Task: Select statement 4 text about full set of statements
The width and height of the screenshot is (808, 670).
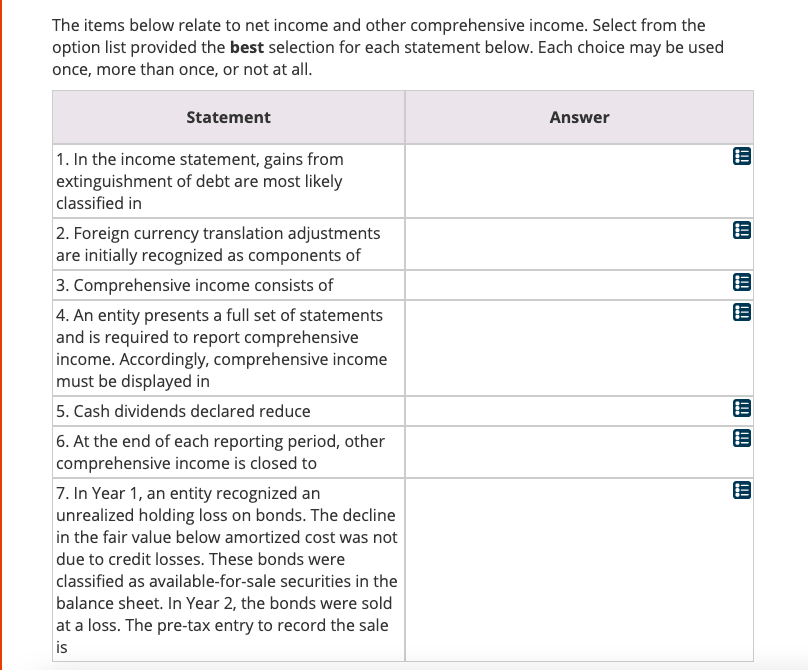Action: tap(227, 347)
